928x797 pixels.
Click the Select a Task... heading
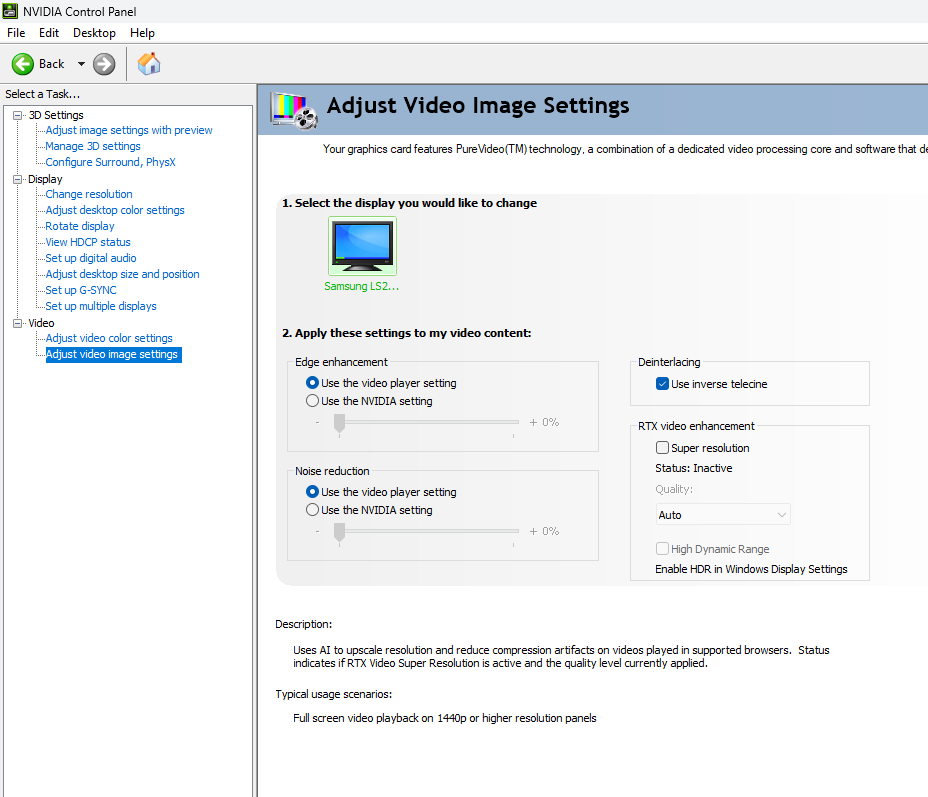[42, 94]
